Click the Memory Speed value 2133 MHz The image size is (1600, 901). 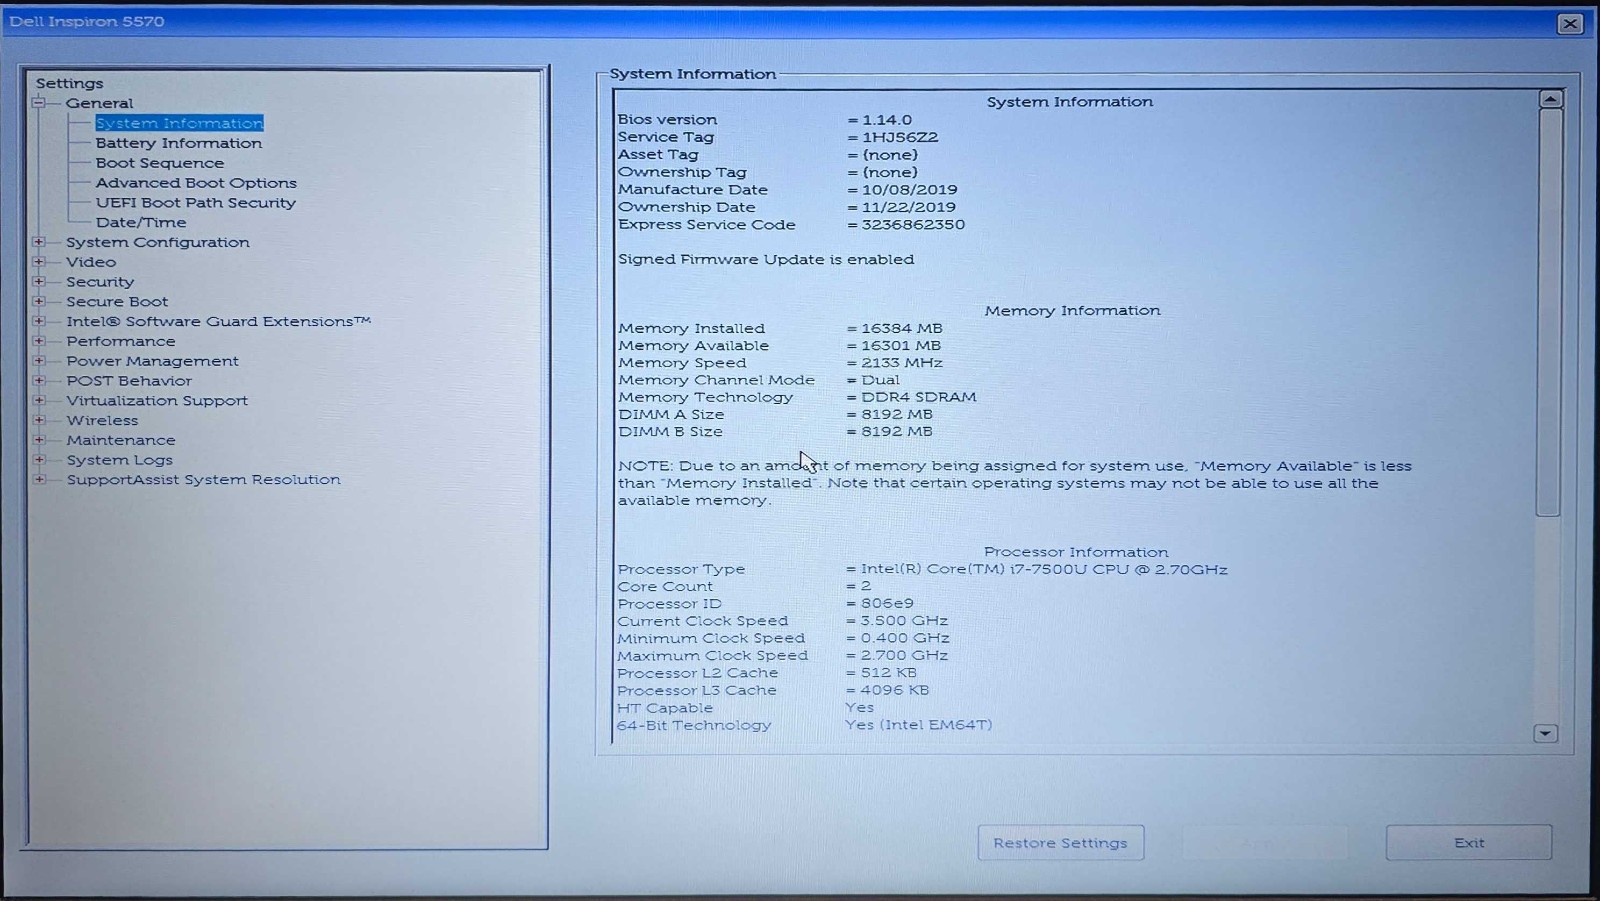(901, 363)
